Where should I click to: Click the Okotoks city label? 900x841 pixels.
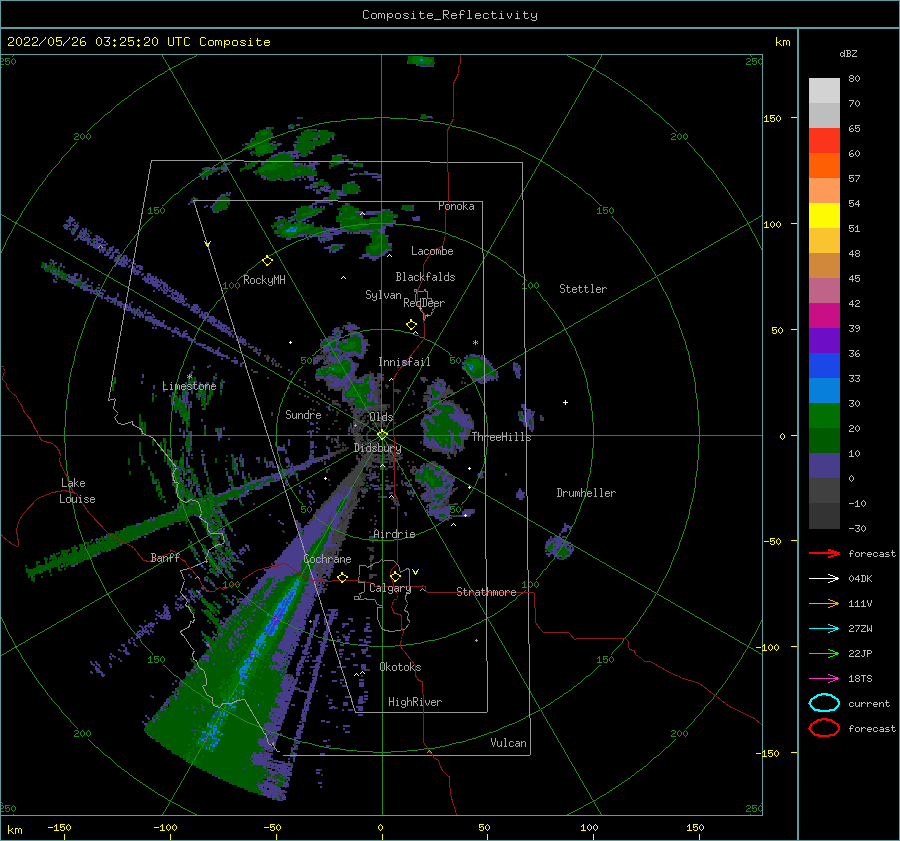tap(399, 667)
